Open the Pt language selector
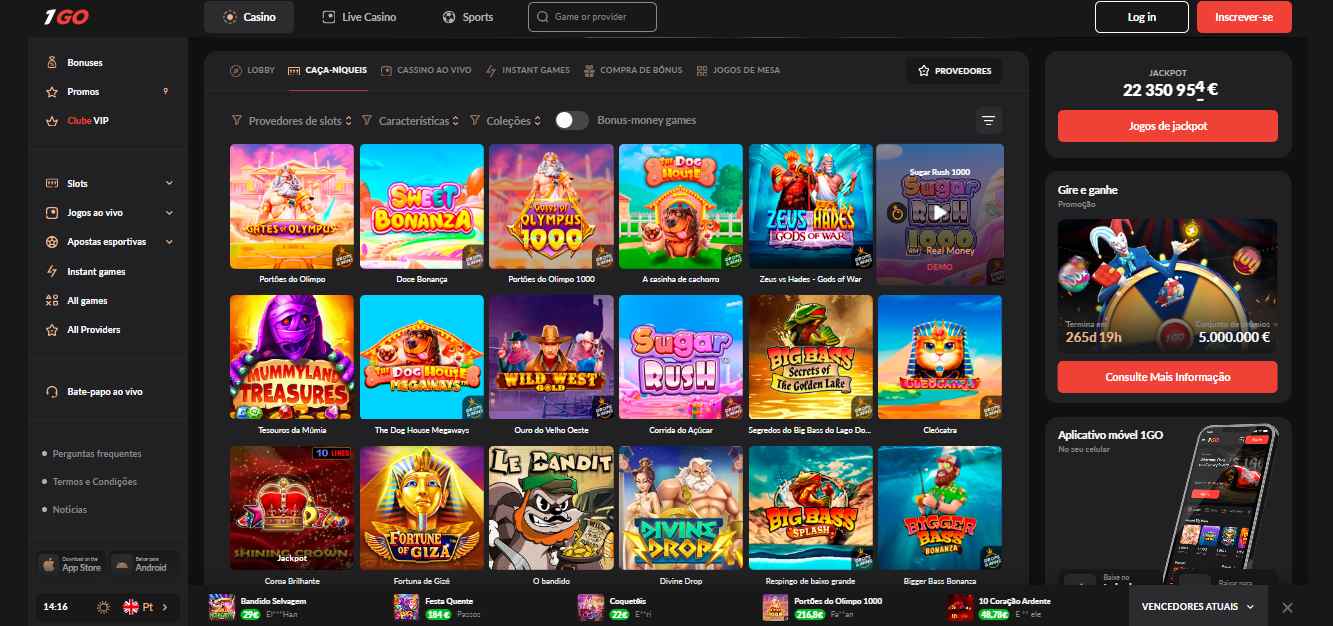The image size is (1333, 626). pyautogui.click(x=145, y=607)
